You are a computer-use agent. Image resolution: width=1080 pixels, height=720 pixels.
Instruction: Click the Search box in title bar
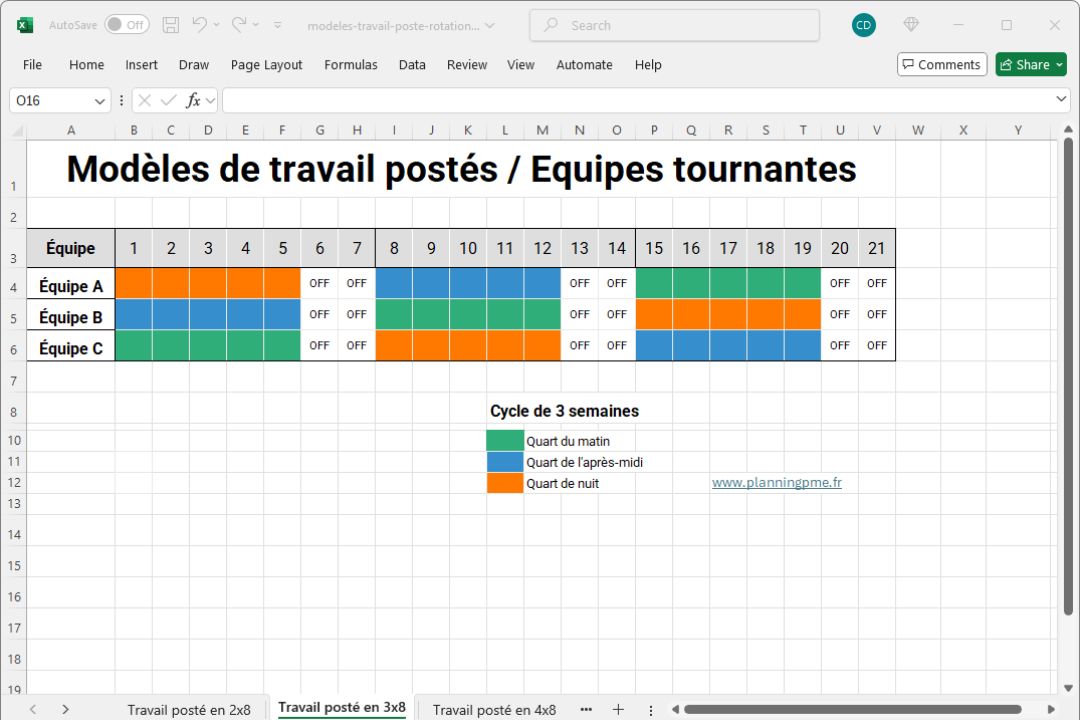674,25
